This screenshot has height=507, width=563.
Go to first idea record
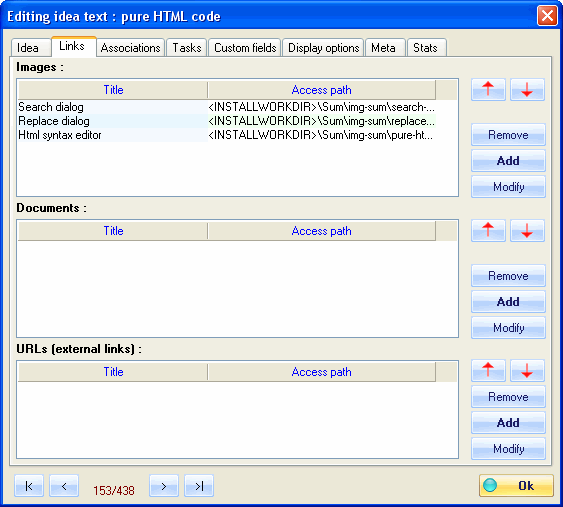[x=29, y=486]
